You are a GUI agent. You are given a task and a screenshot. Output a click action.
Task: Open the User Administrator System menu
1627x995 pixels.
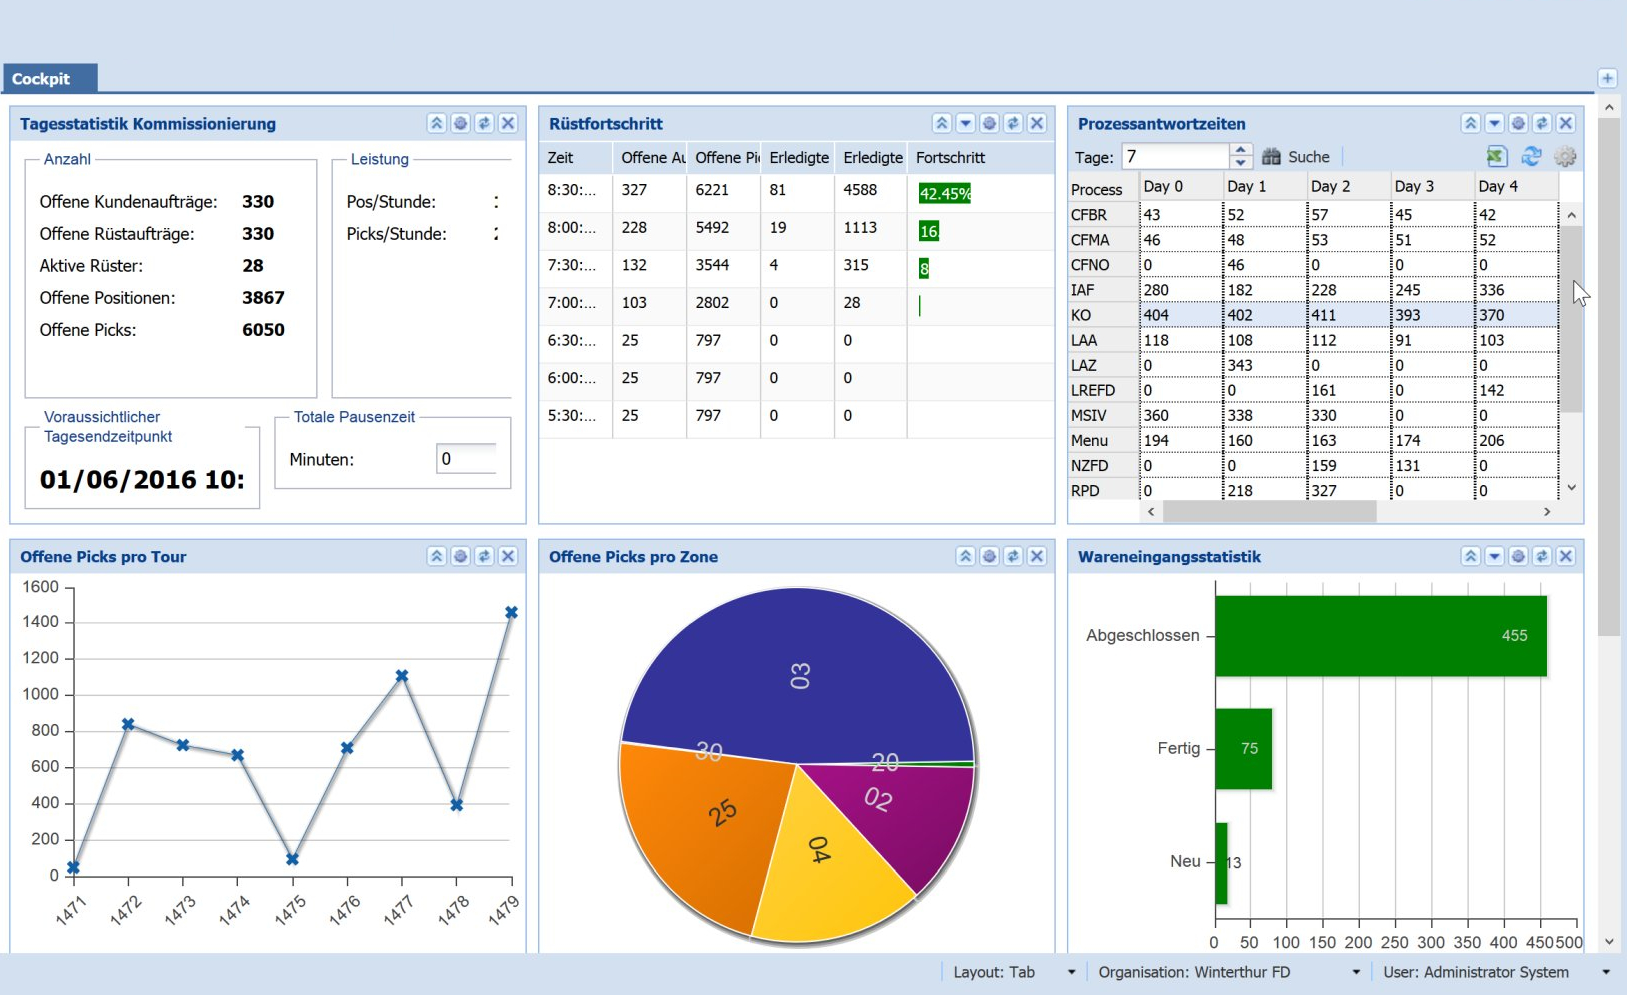point(1606,972)
